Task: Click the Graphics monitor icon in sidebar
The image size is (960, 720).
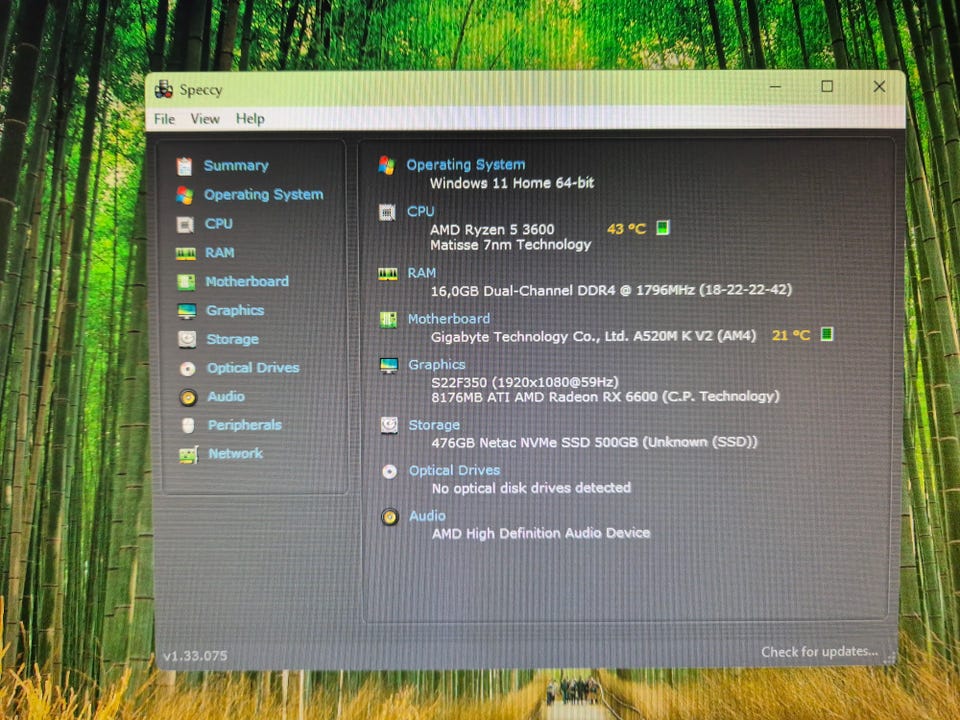Action: click(187, 310)
